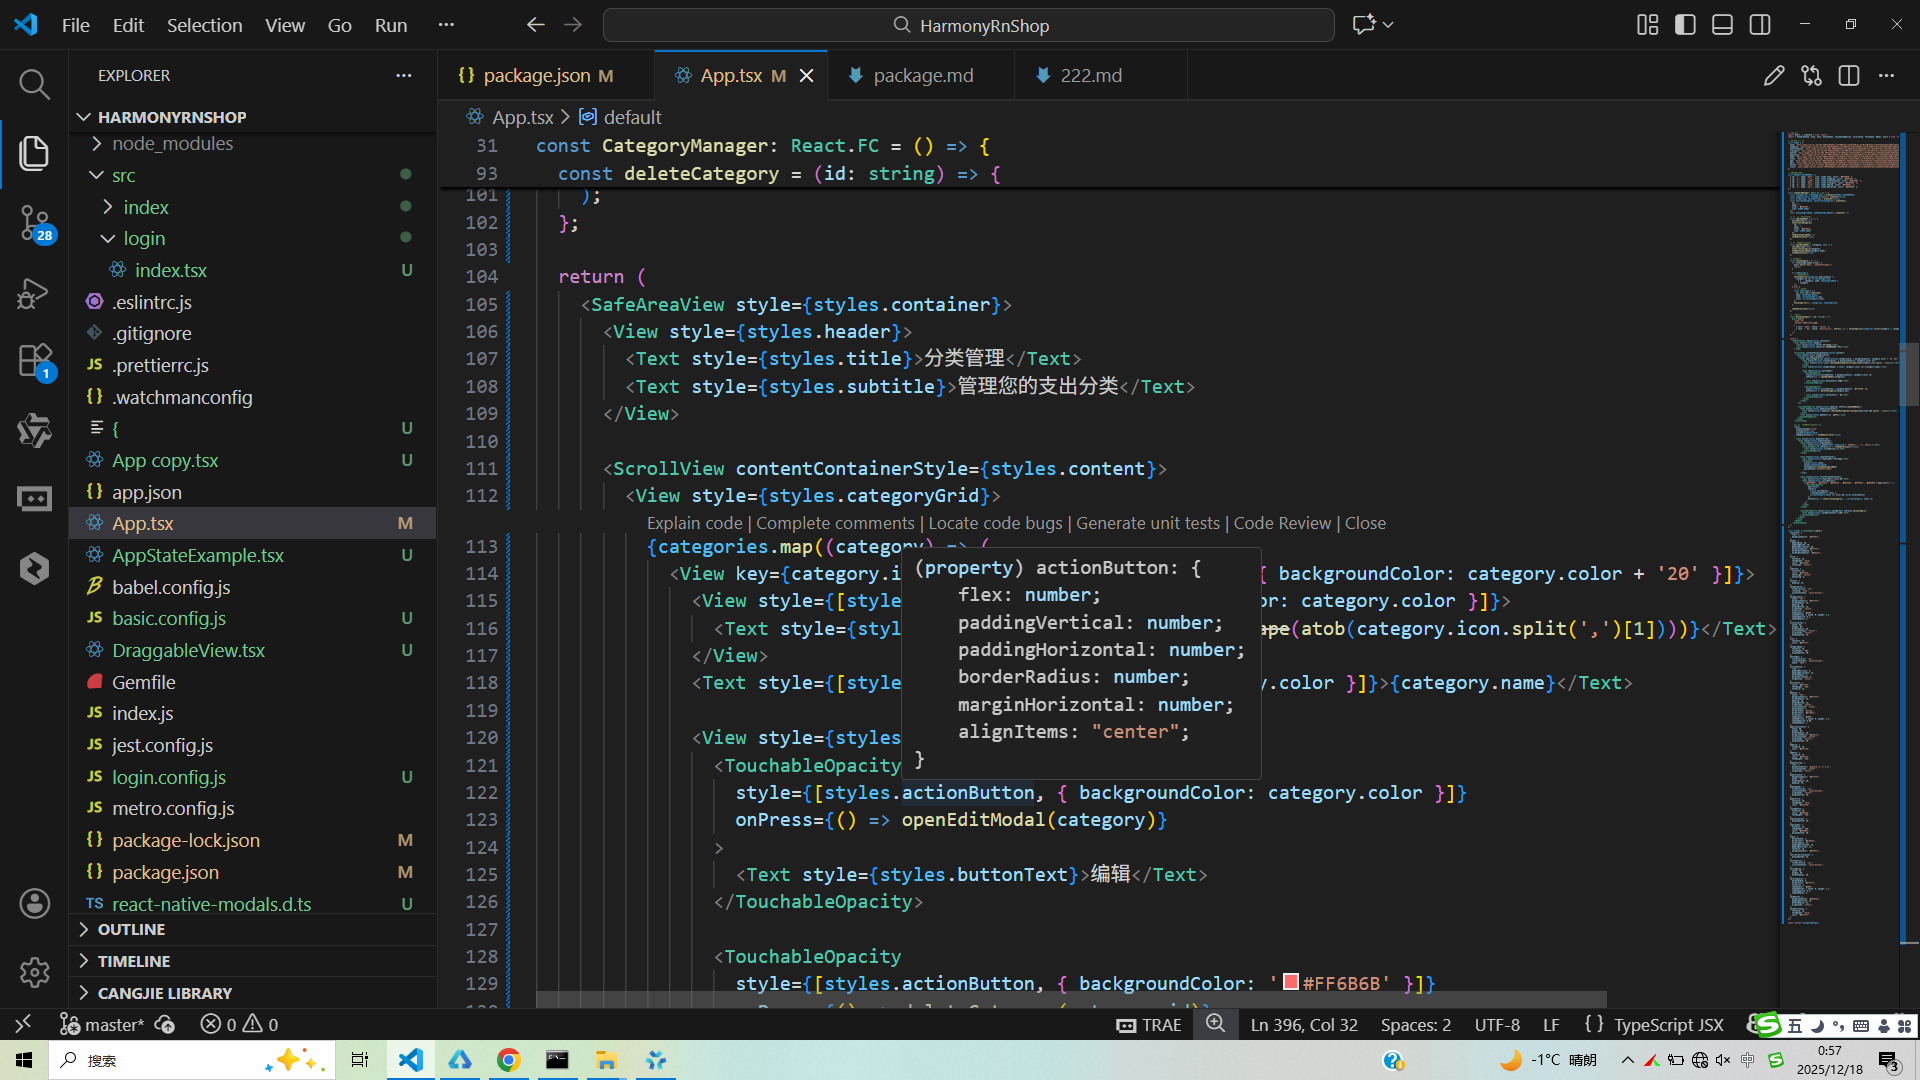Toggle Secondary Side Bar visibility
Image resolution: width=1920 pixels, height=1080 pixels.
pyautogui.click(x=1760, y=25)
